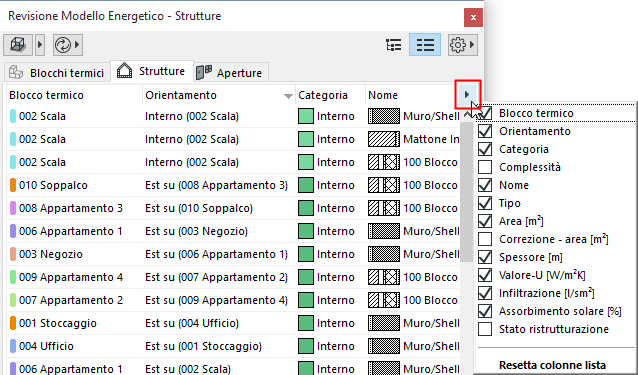Toggle Blocco termico column checkbox
The width and height of the screenshot is (638, 375).
[x=485, y=113]
